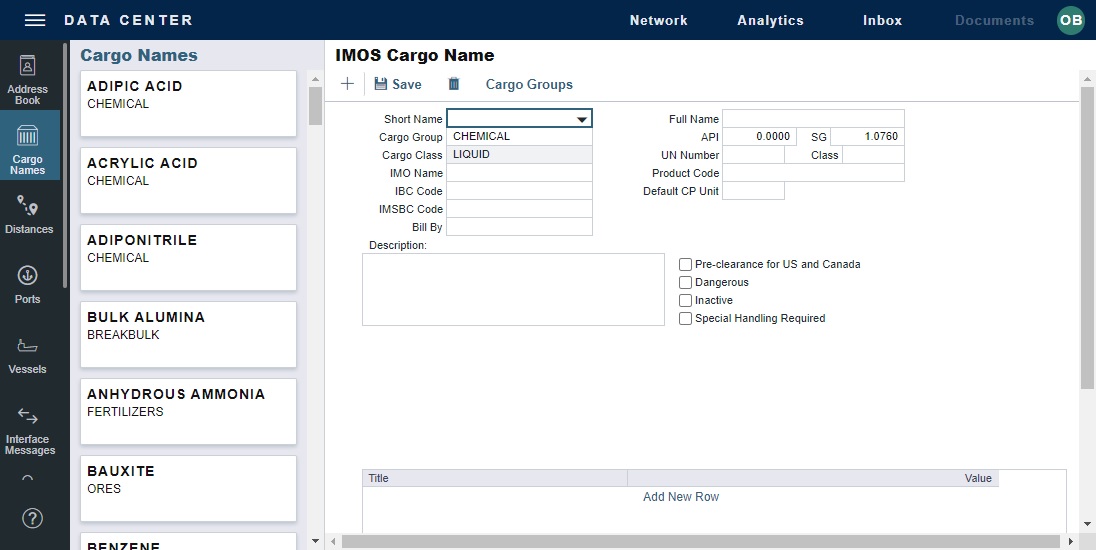Collapse the sidebar using the up chevron
1096x550 pixels.
point(28,479)
